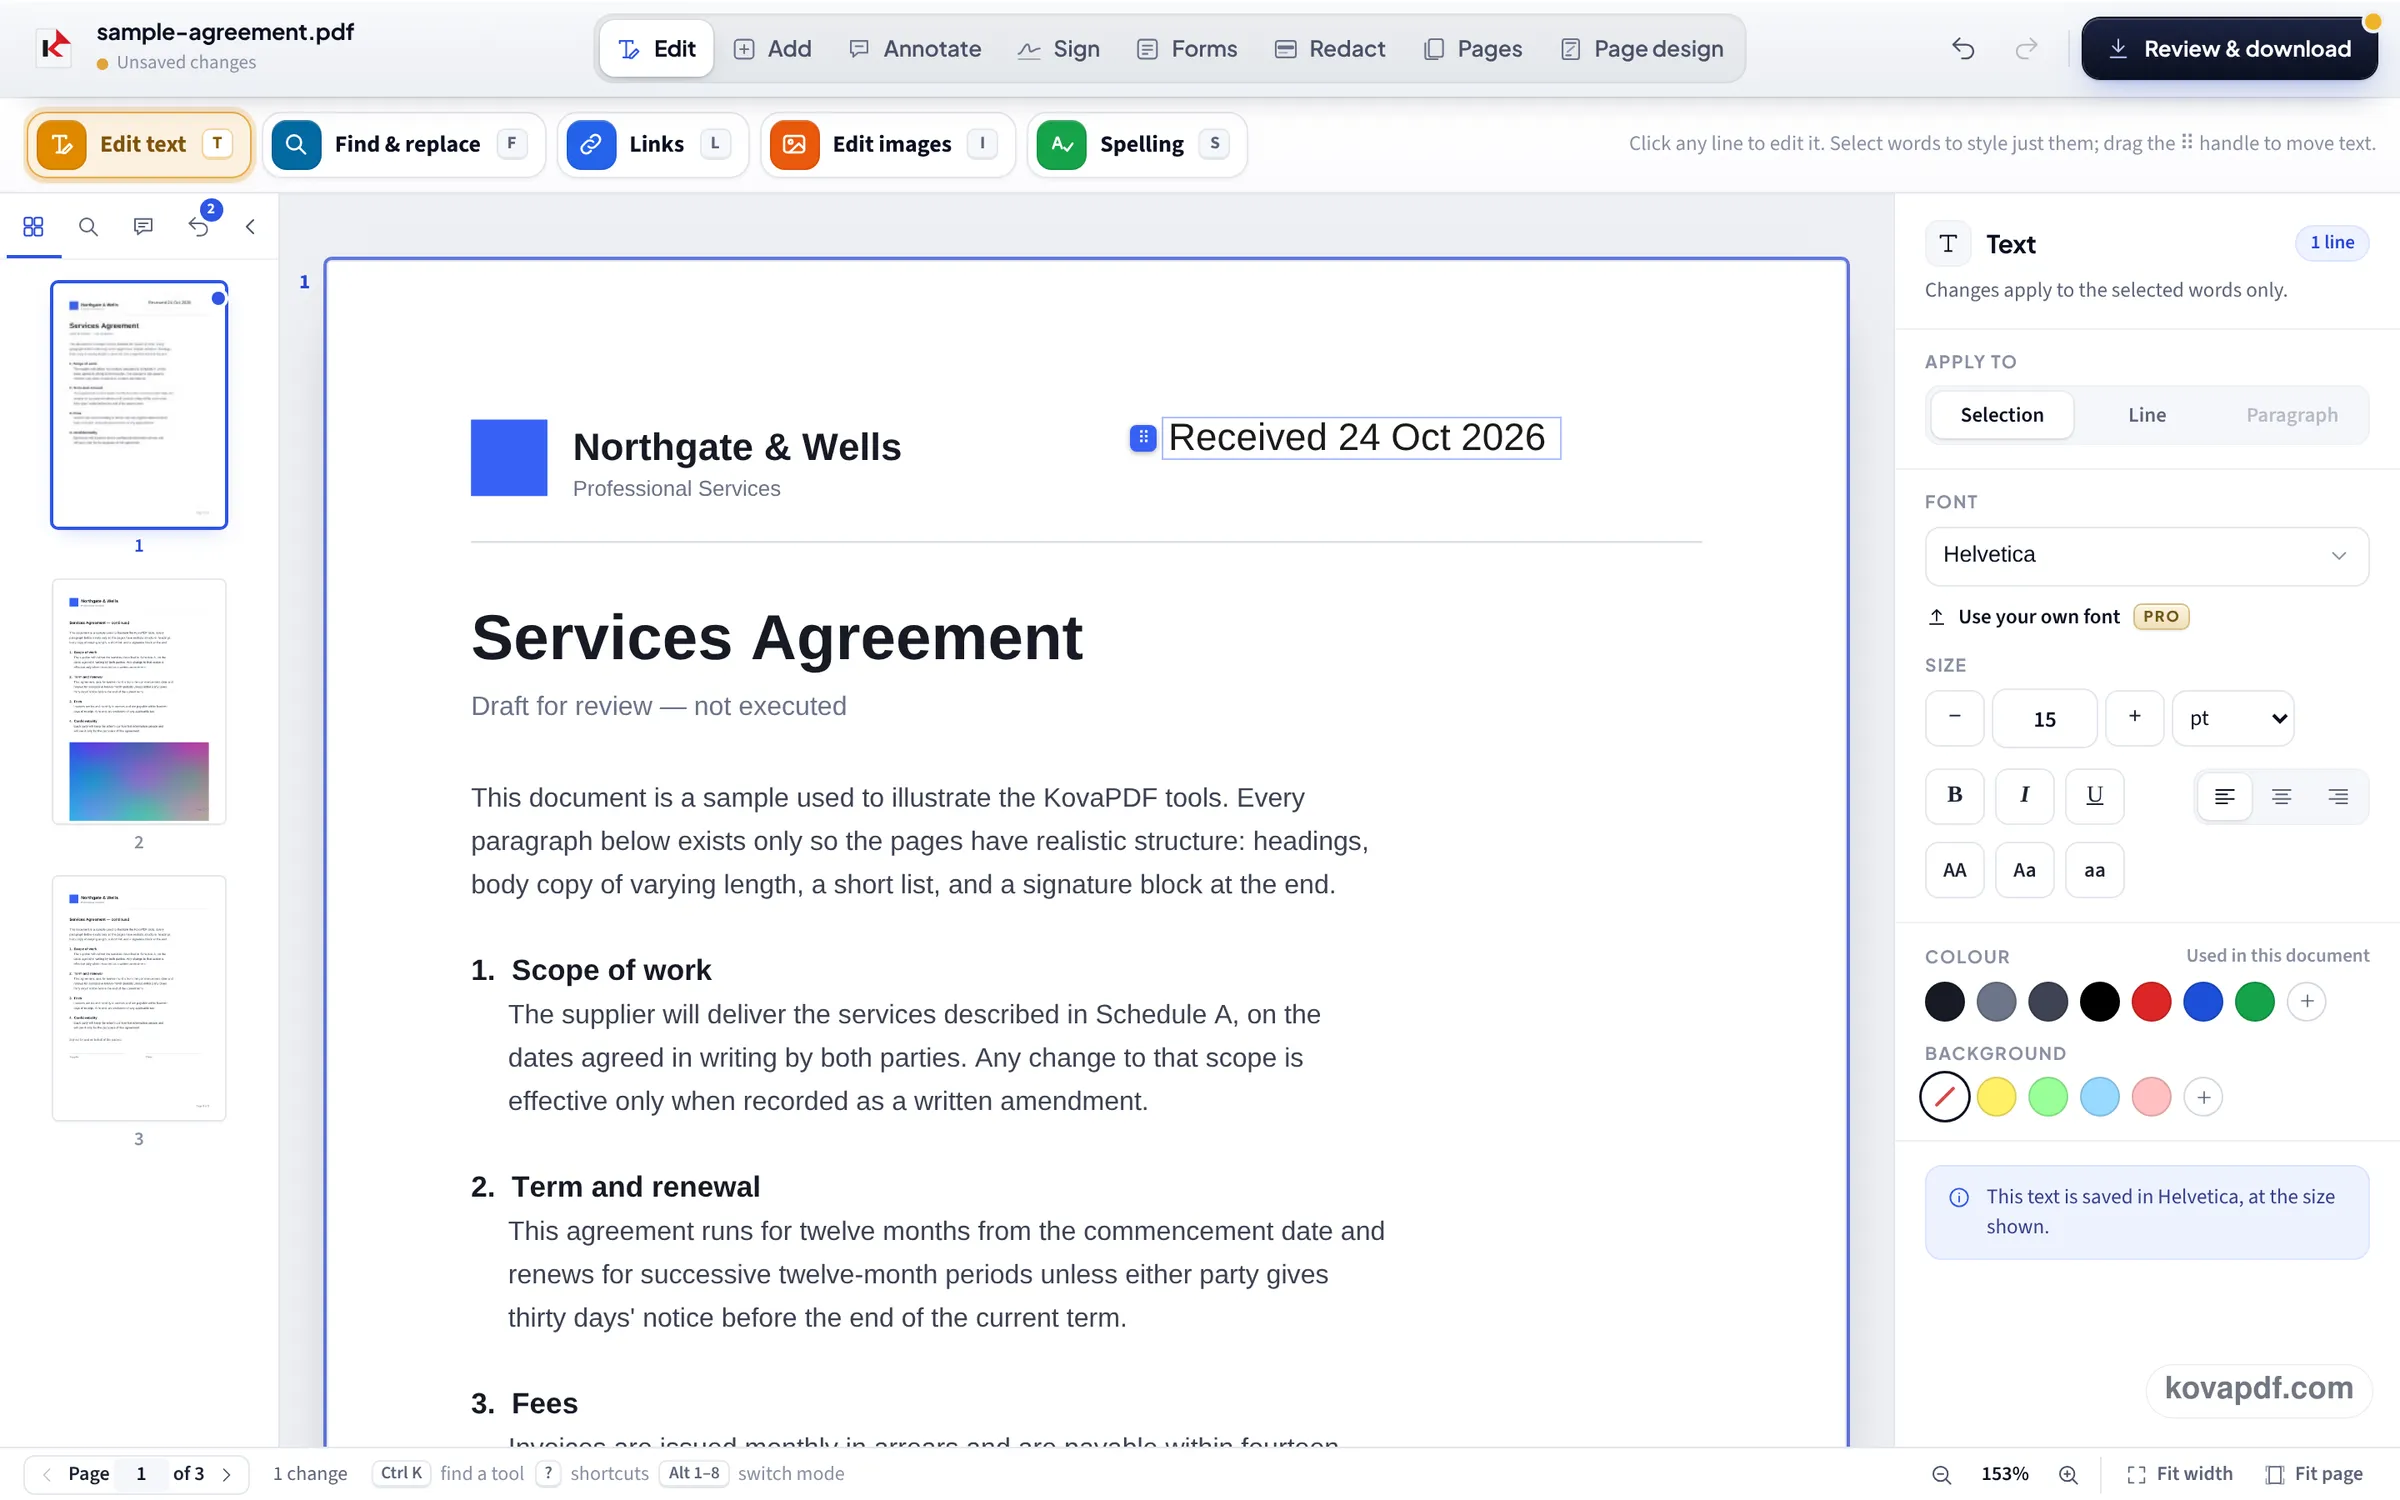Viewport: 2400px width, 1500px height.
Task: Click the font size field showing 15
Action: (x=2044, y=718)
